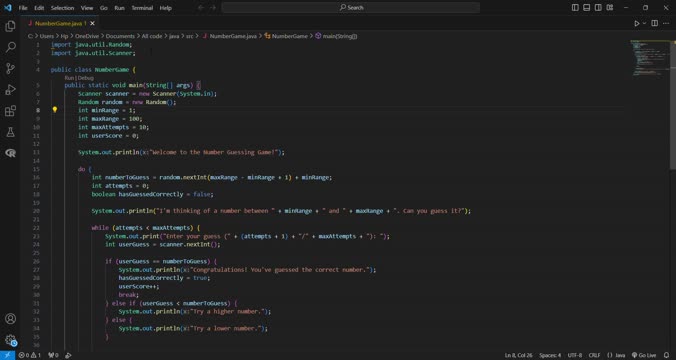Change file encoding UTF-8
Viewport: 676px width, 360px height.
[x=575, y=355]
